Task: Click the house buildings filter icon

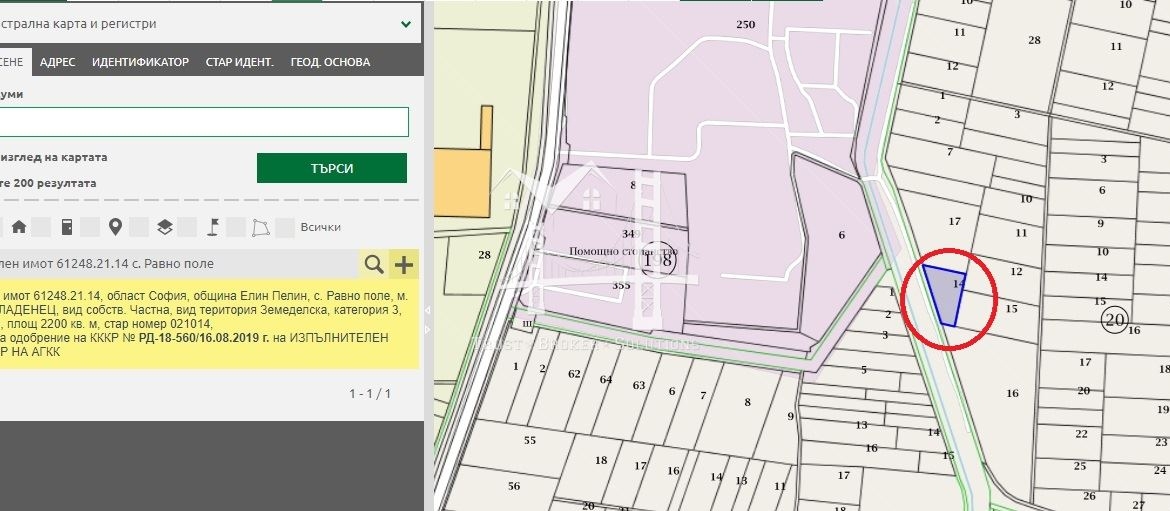Action: point(19,227)
